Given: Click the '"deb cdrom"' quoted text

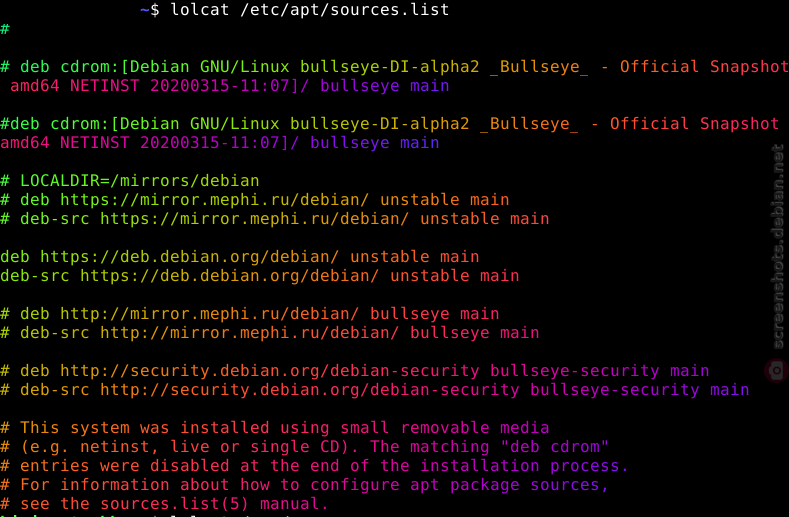Looking at the screenshot, I should [554, 447].
